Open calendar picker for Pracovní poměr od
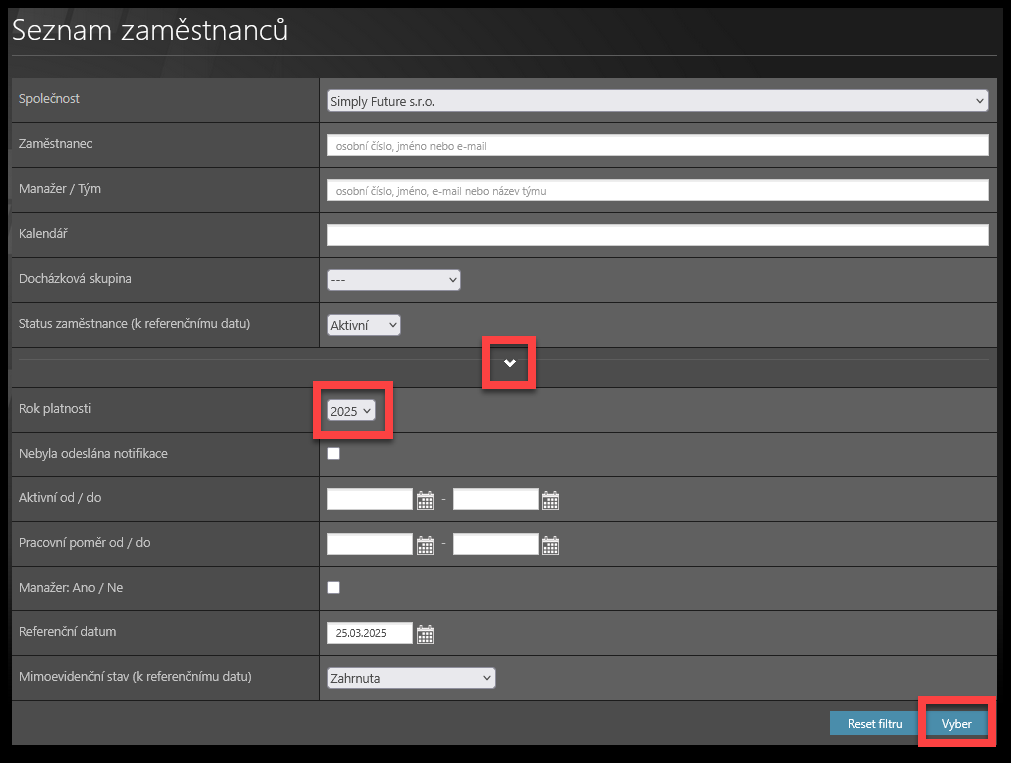Screen dimensions: 1011x763 tap(425, 545)
